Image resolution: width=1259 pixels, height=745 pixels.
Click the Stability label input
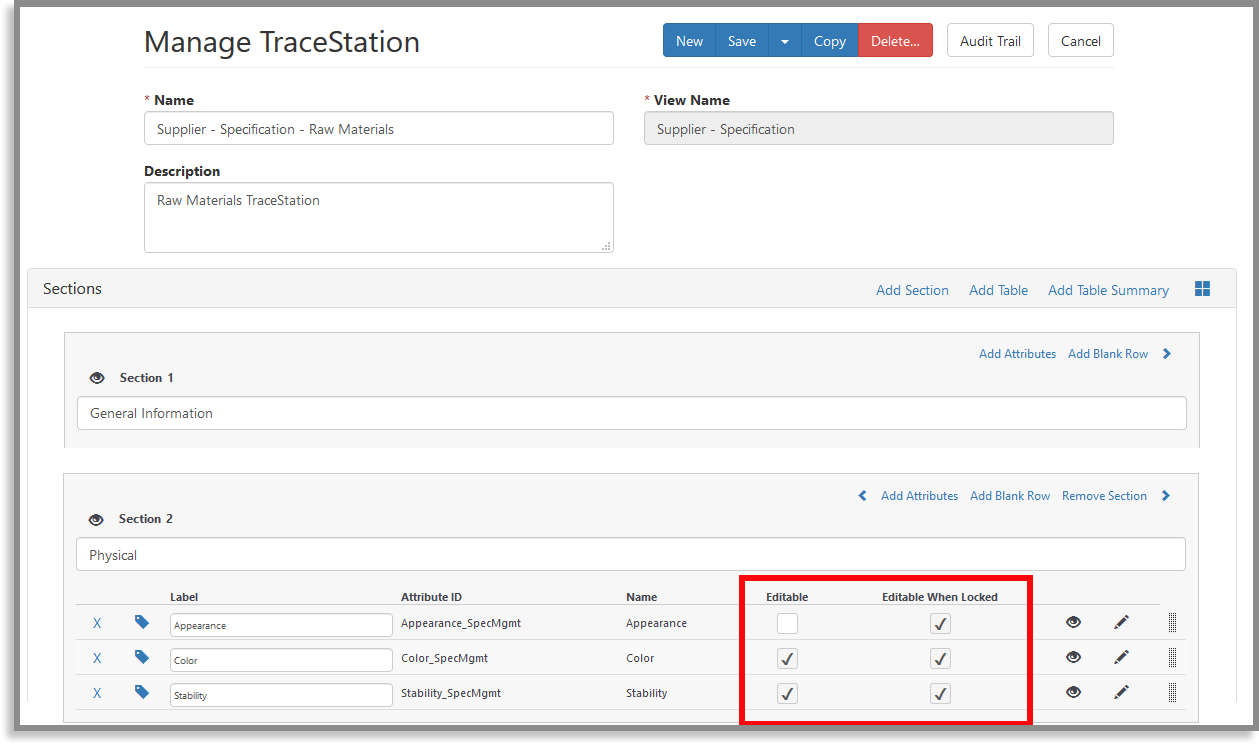[x=281, y=695]
